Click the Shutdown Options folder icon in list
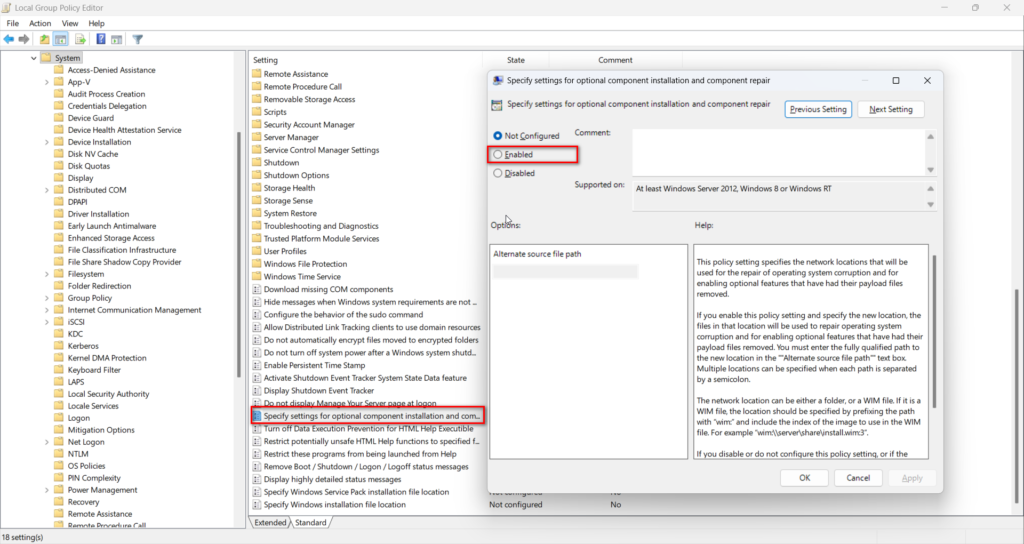The height and width of the screenshot is (544, 1024). click(x=257, y=175)
